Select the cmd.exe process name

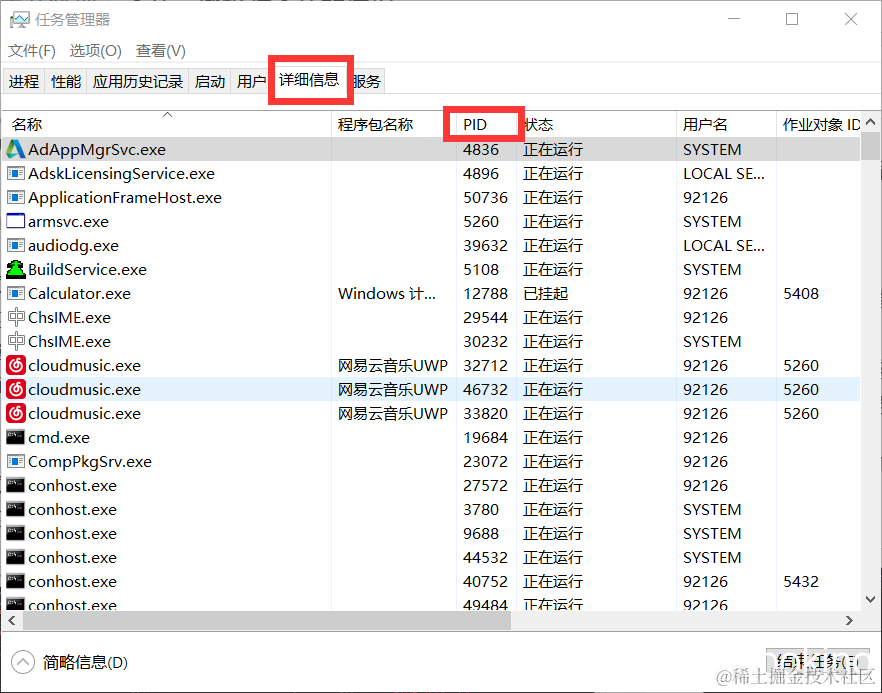click(x=59, y=437)
